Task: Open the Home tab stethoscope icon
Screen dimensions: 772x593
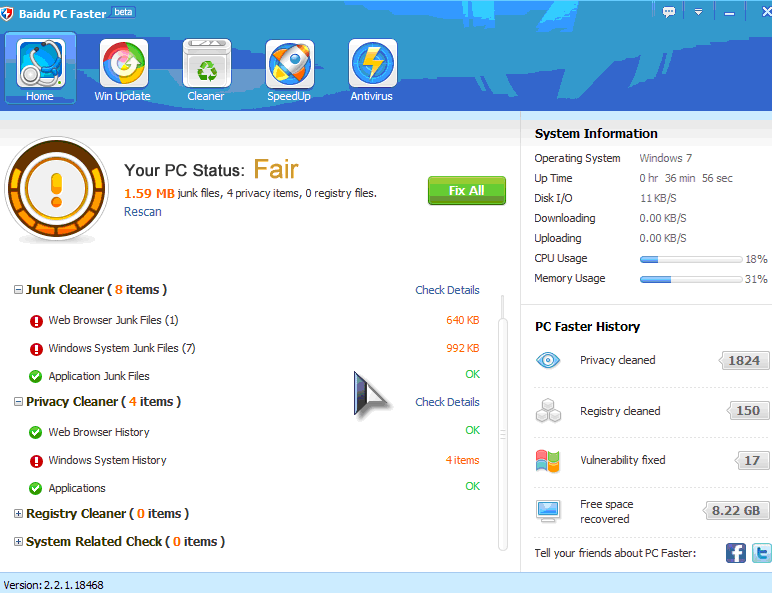Action: coord(40,64)
